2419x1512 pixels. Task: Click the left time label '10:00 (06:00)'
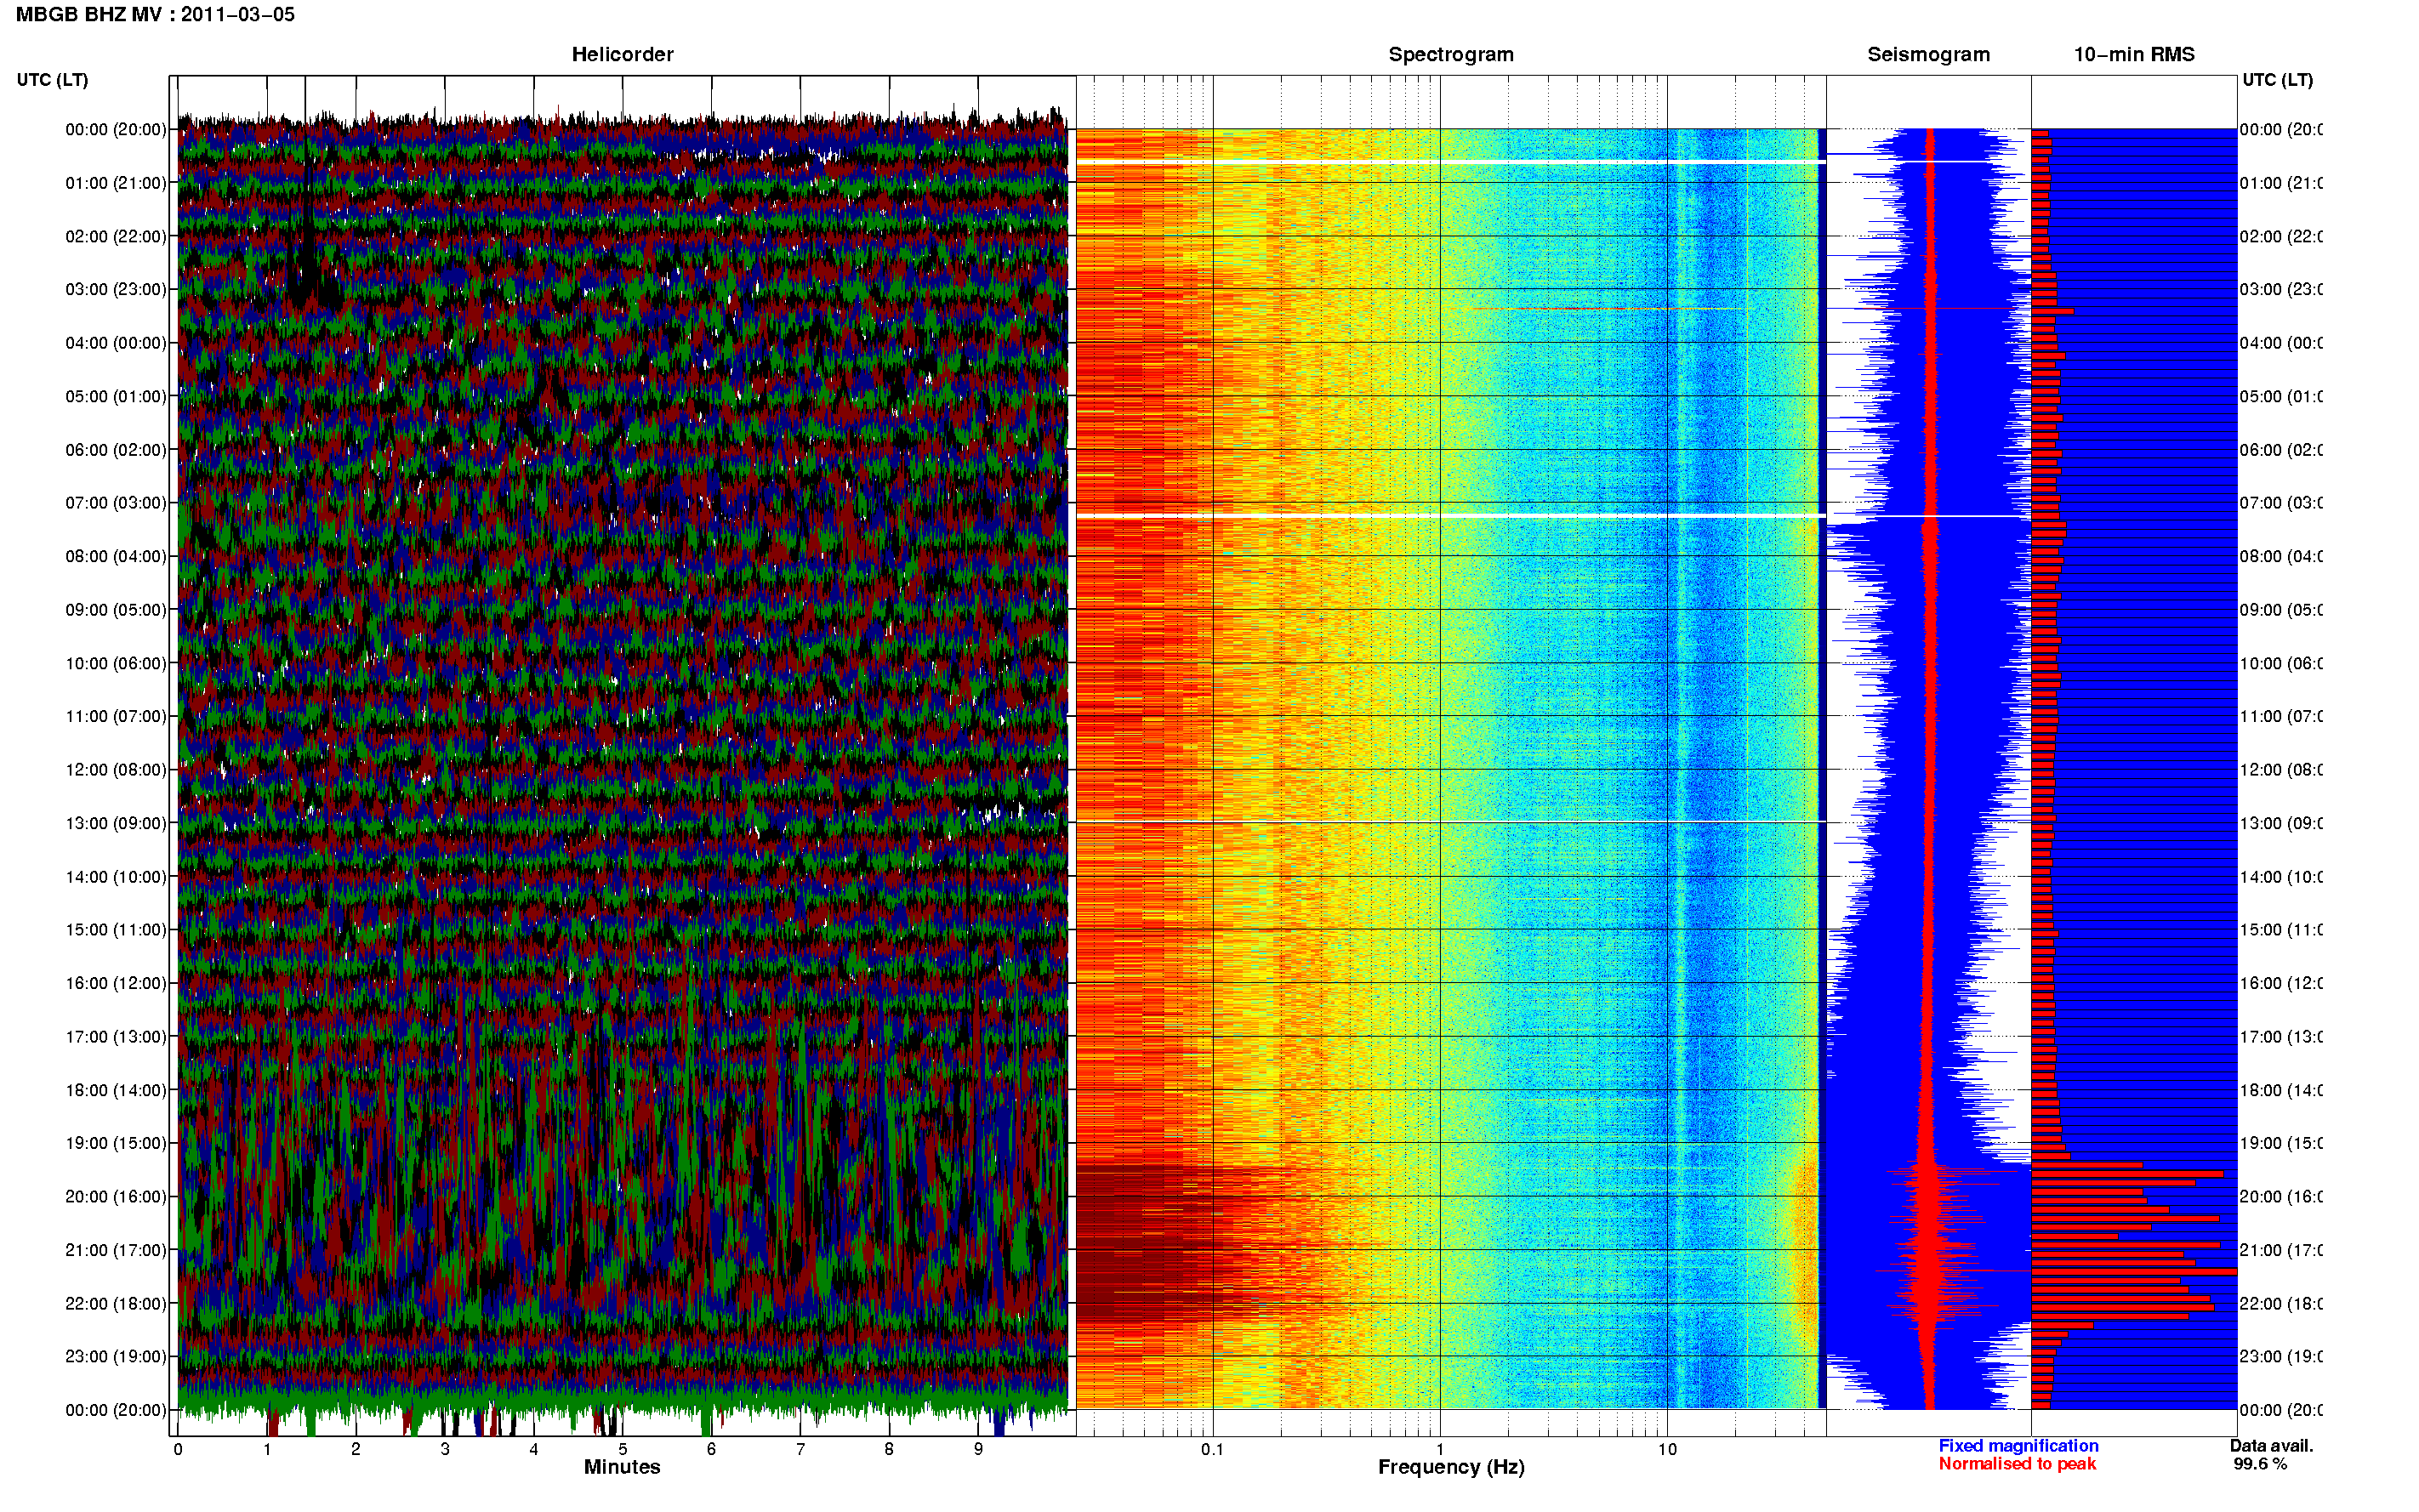point(116,663)
